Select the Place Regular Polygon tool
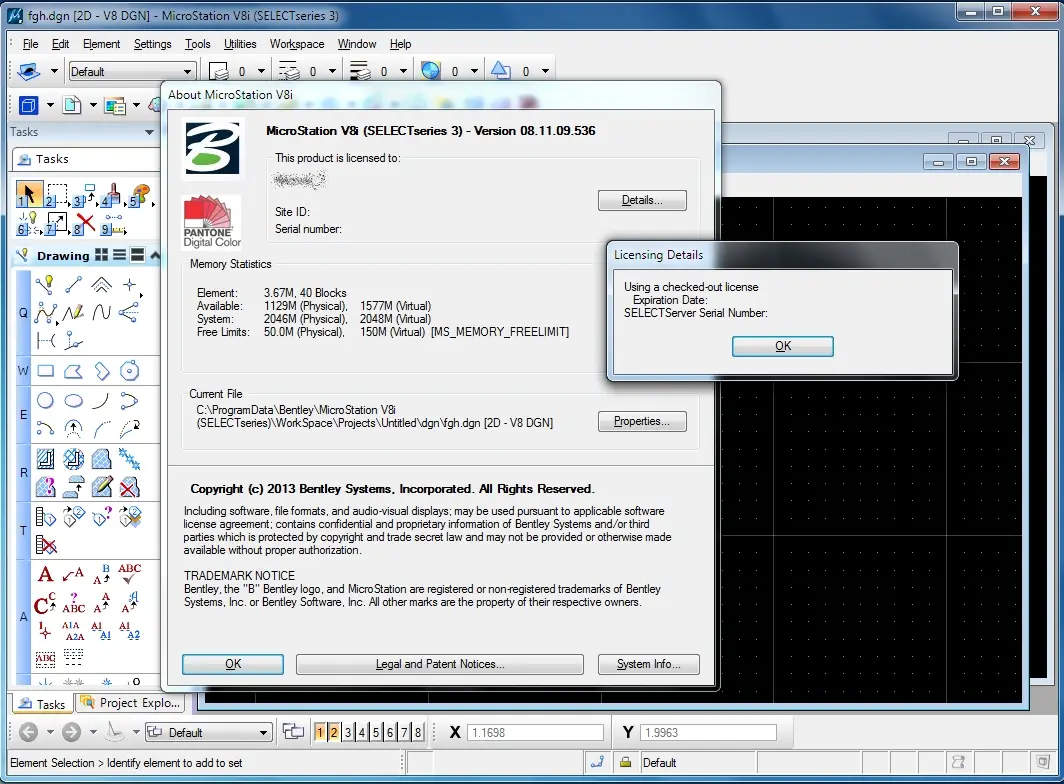 129,371
